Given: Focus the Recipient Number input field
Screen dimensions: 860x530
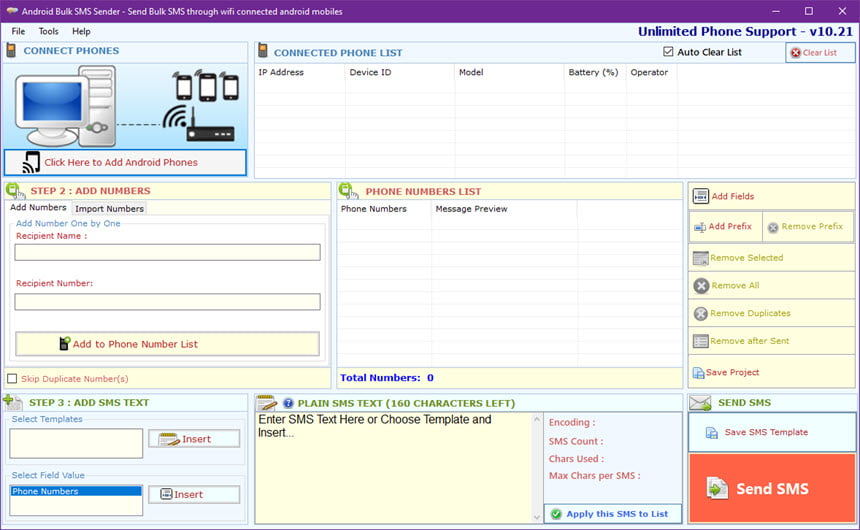Looking at the screenshot, I should [167, 302].
